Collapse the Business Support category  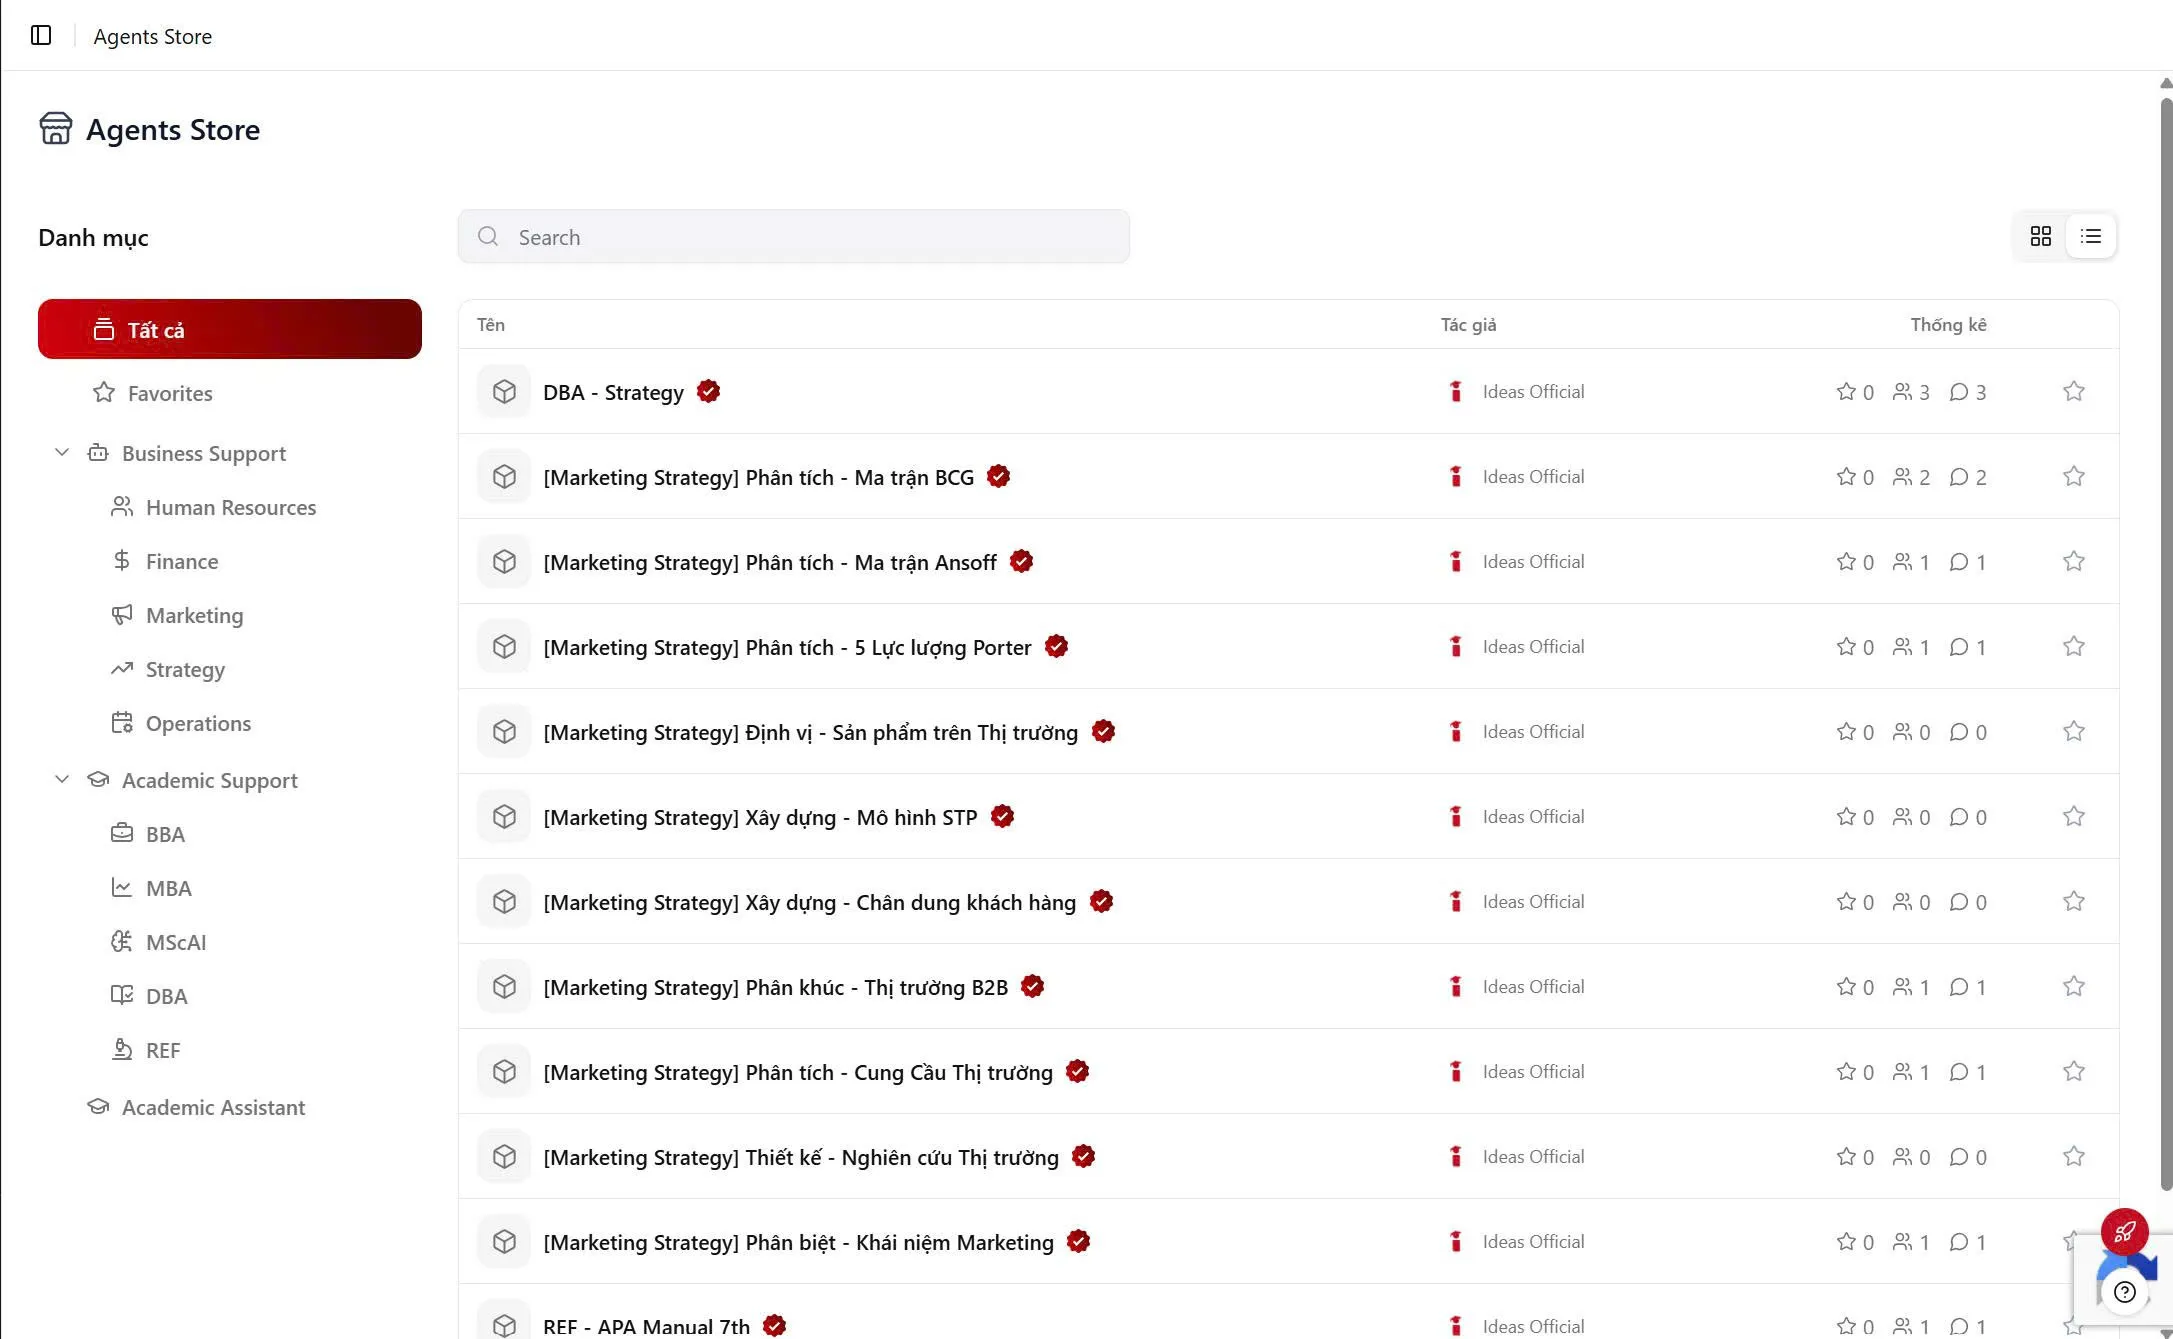62,452
